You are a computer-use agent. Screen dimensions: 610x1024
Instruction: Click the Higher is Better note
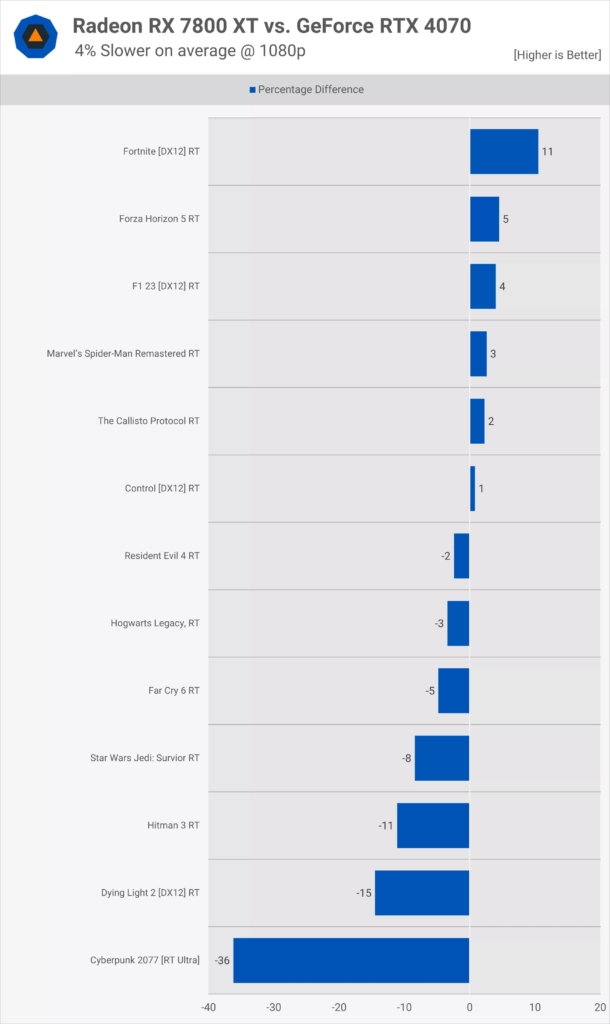coord(557,54)
